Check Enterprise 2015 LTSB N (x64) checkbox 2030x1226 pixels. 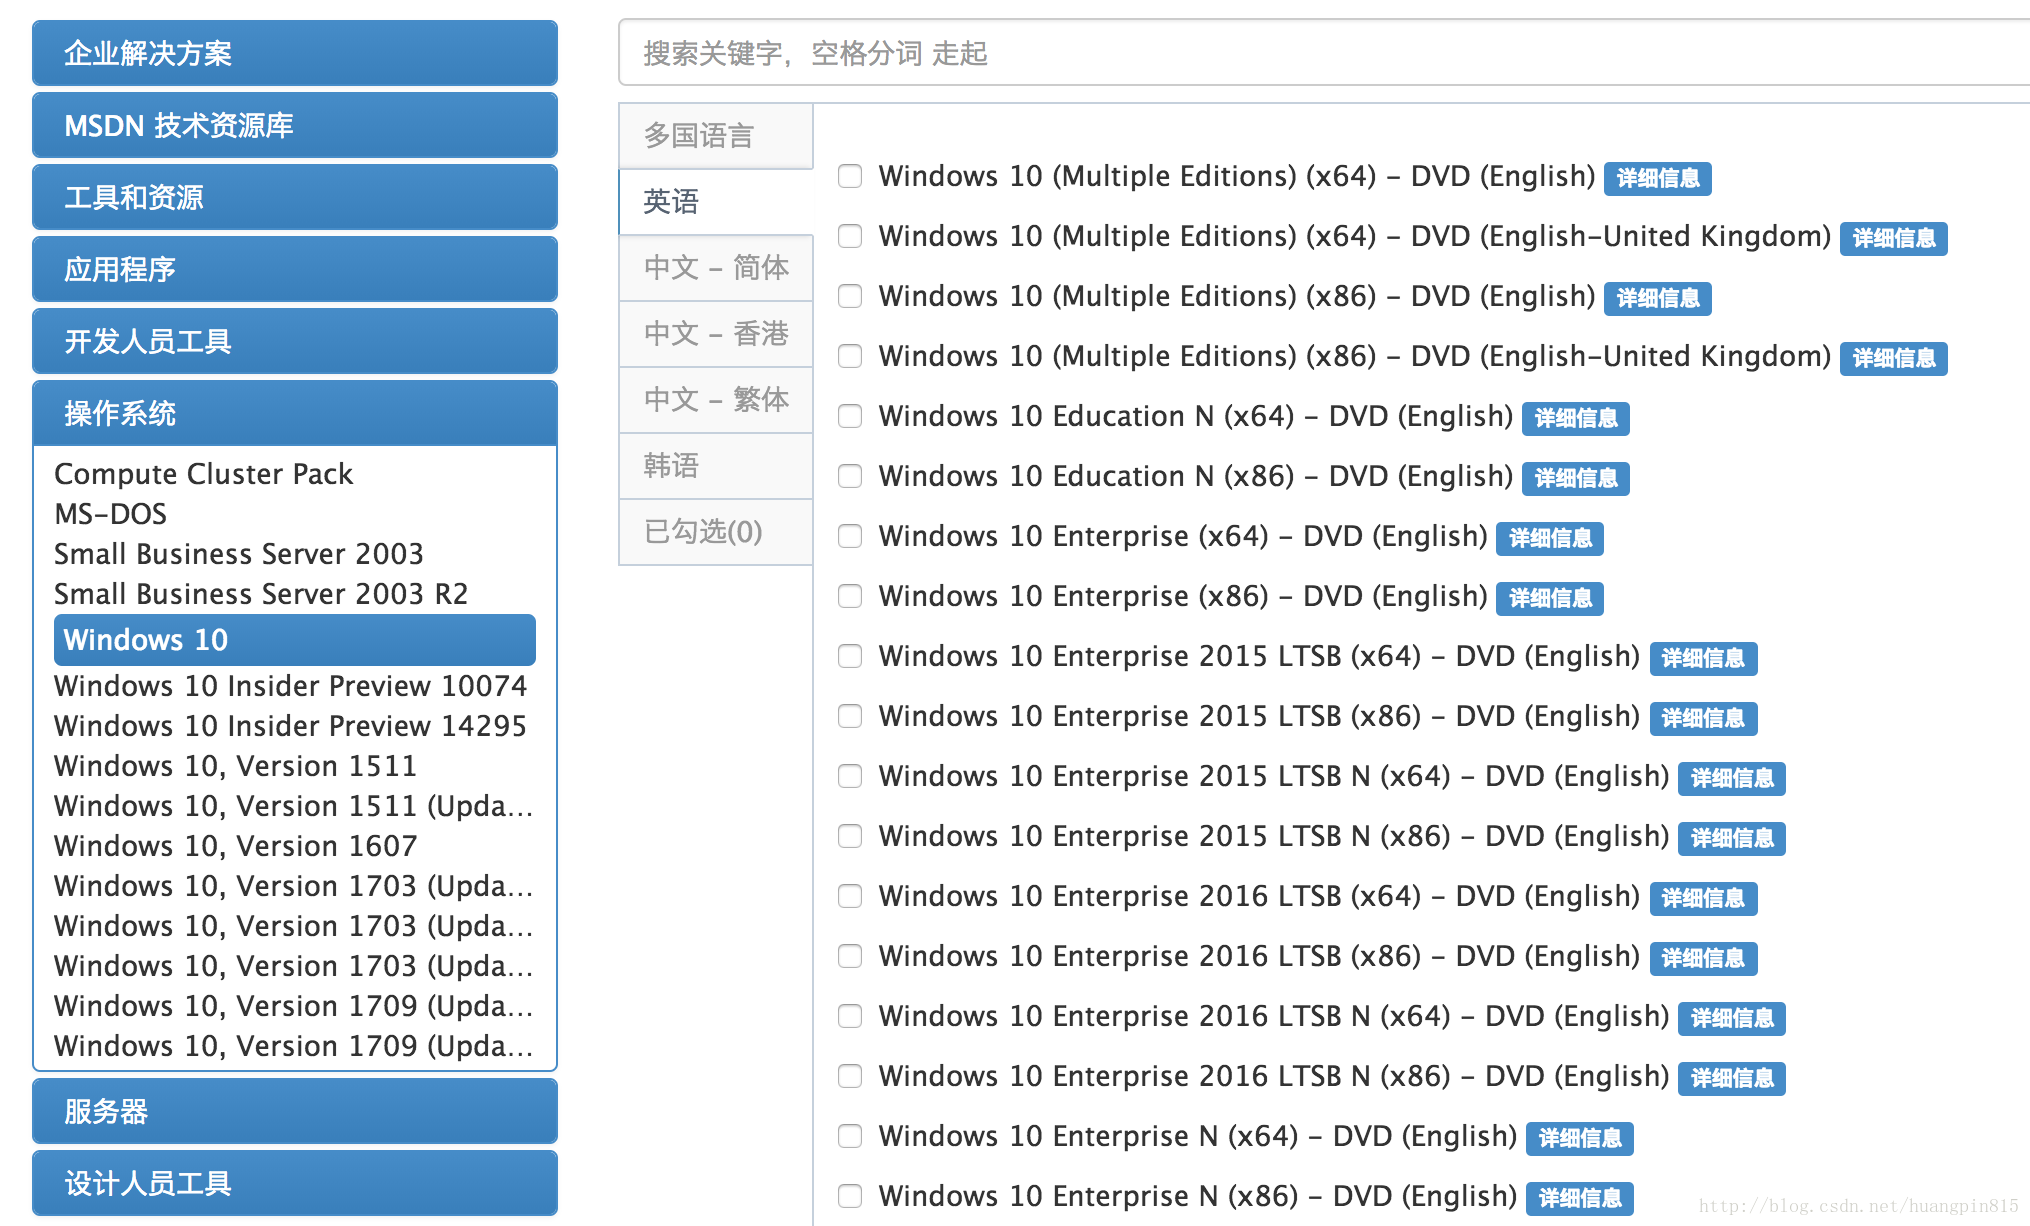[x=850, y=776]
